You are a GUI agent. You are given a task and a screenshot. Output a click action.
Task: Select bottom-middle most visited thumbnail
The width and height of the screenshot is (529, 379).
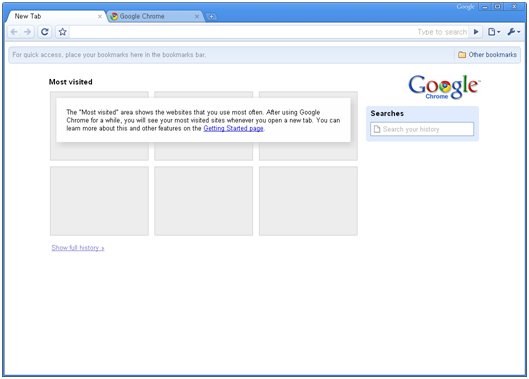point(203,201)
